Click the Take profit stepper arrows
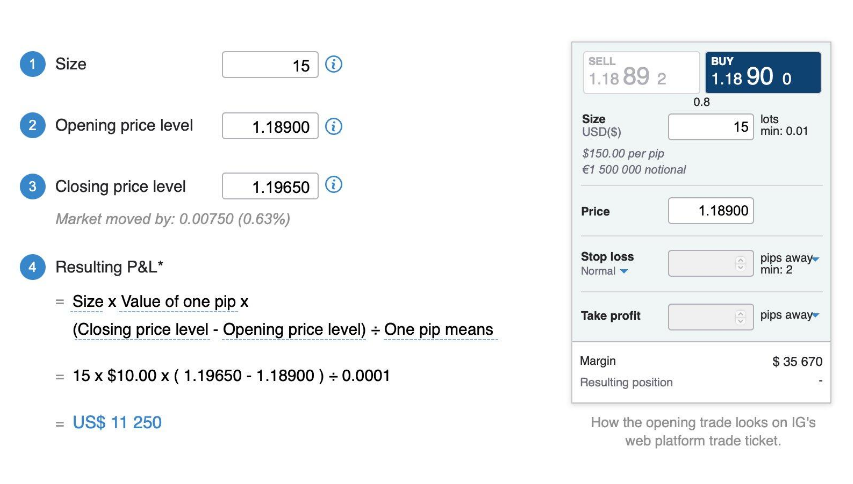 tap(741, 316)
